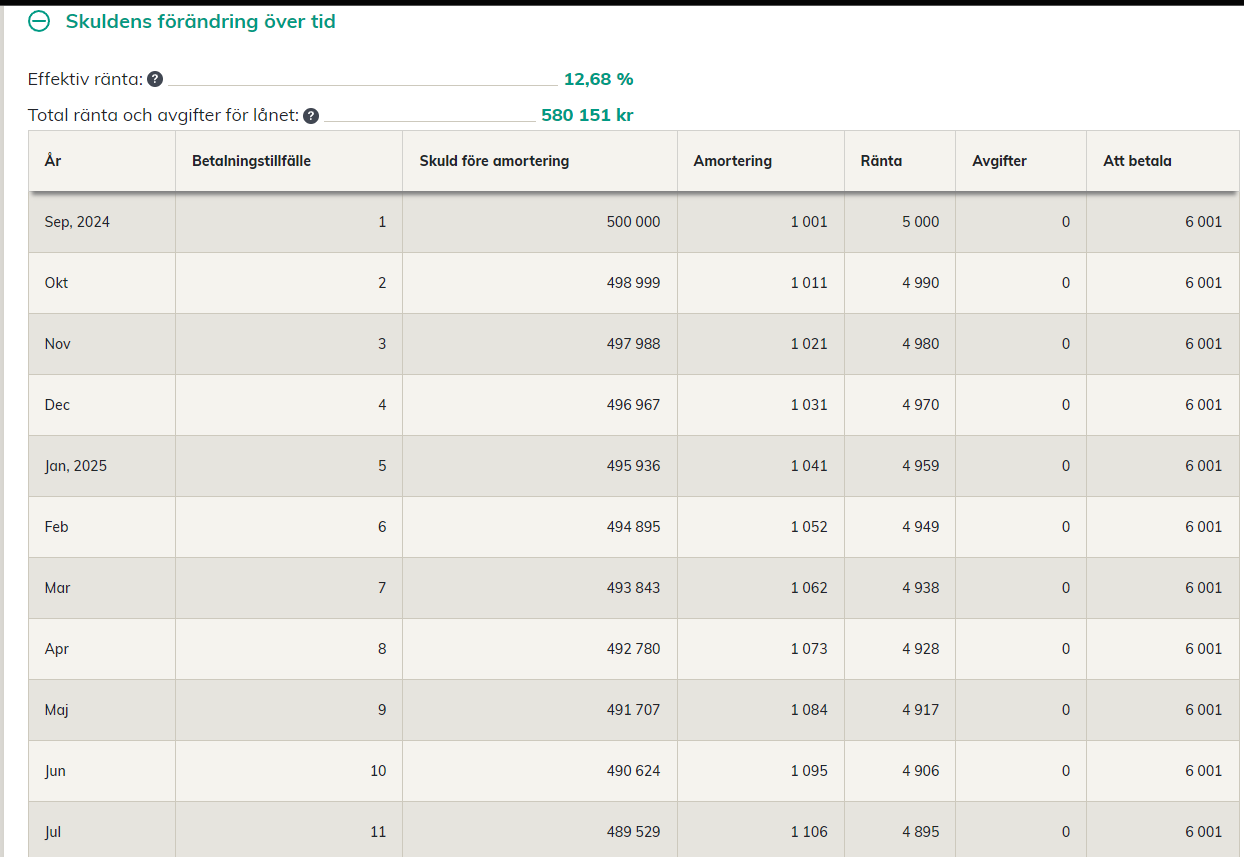Select the 12,68 % effective interest value
The width and height of the screenshot is (1244, 857).
click(598, 80)
